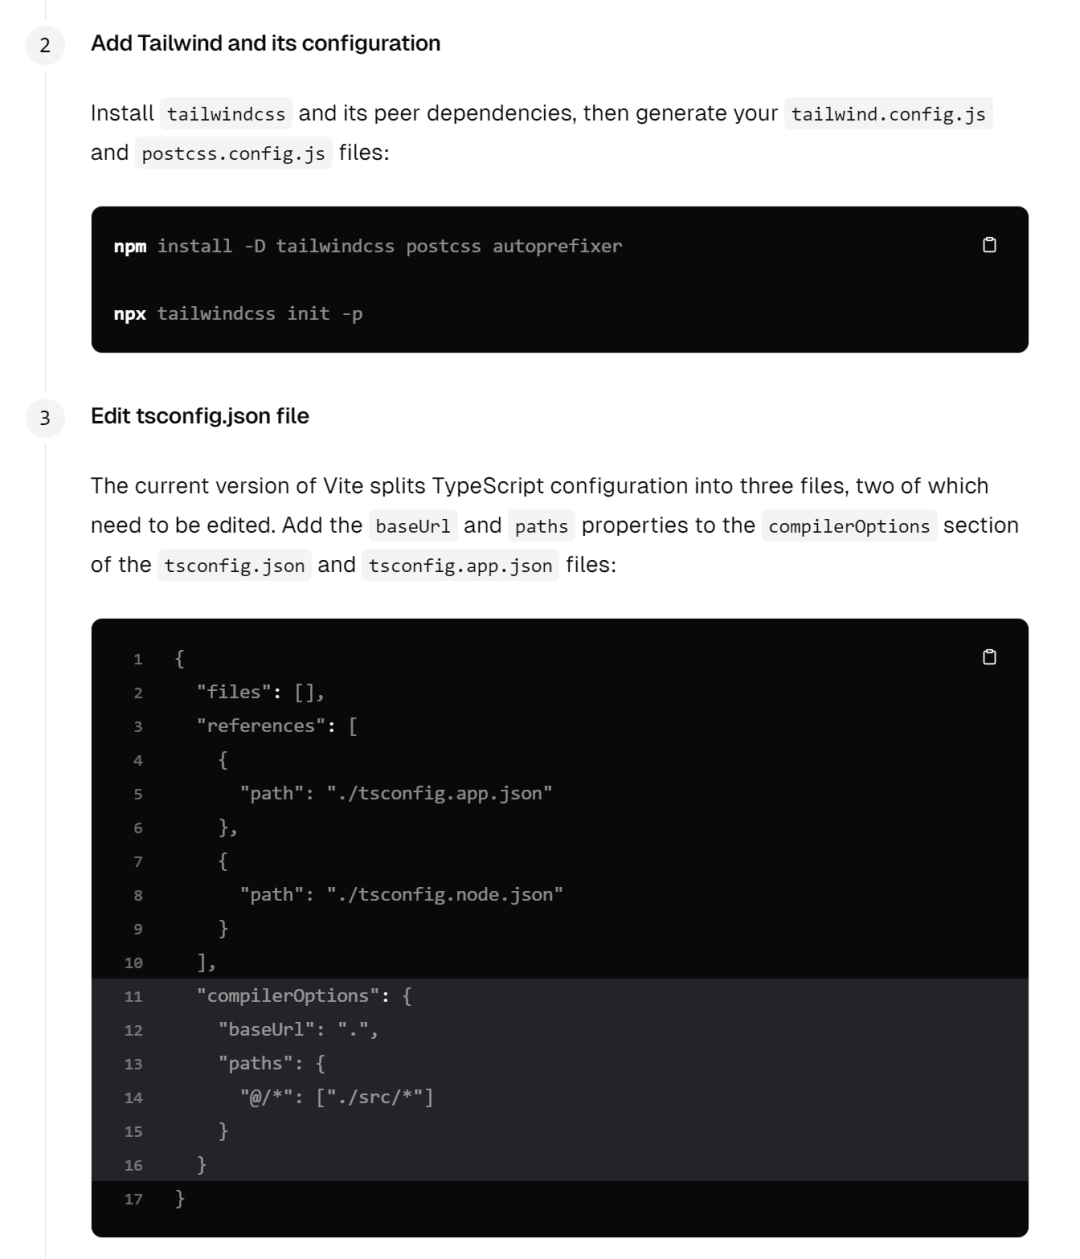This screenshot has width=1080, height=1259.
Task: Click the 'Add Tailwind and its configuration' heading
Action: pyautogui.click(x=265, y=43)
